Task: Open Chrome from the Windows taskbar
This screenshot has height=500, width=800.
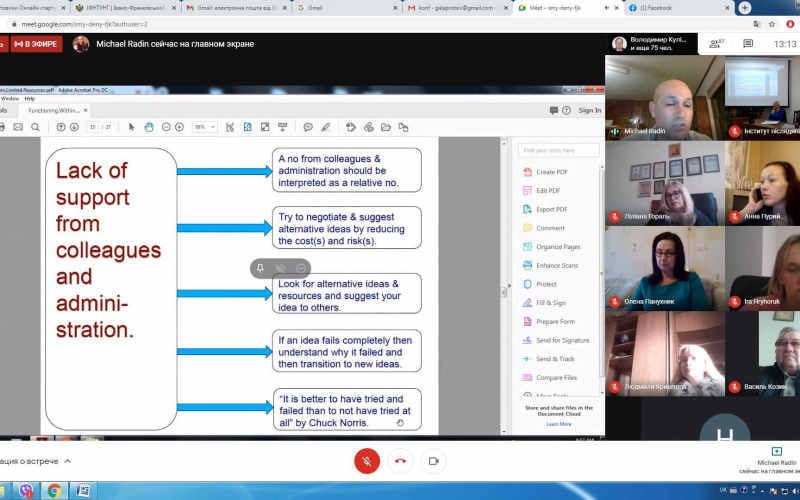Action: coord(54,491)
